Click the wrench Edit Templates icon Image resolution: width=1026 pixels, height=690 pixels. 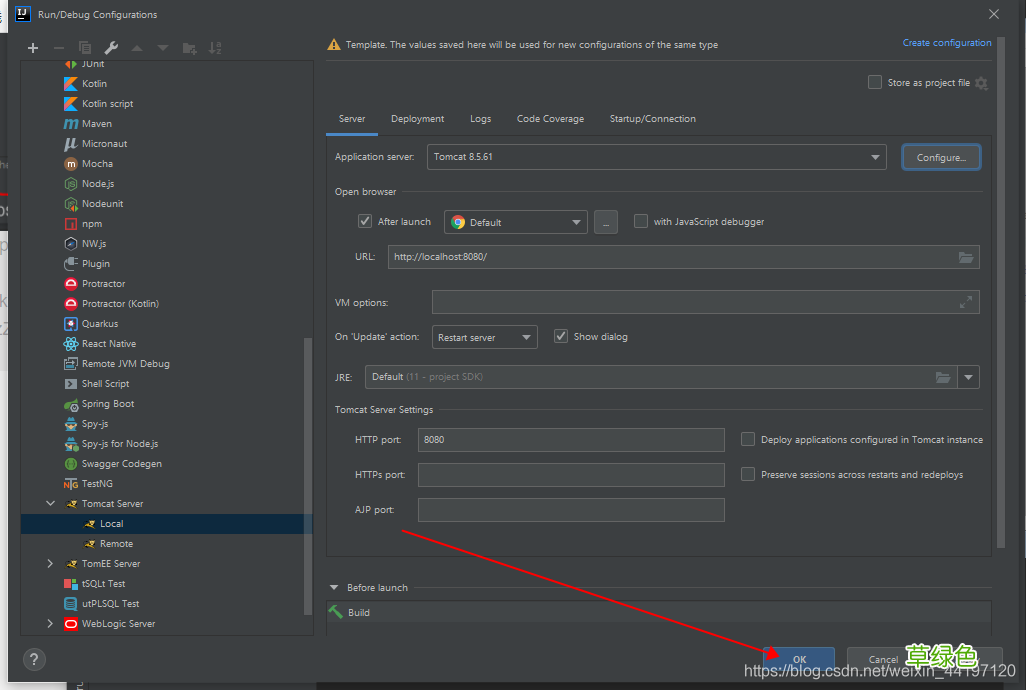(111, 48)
